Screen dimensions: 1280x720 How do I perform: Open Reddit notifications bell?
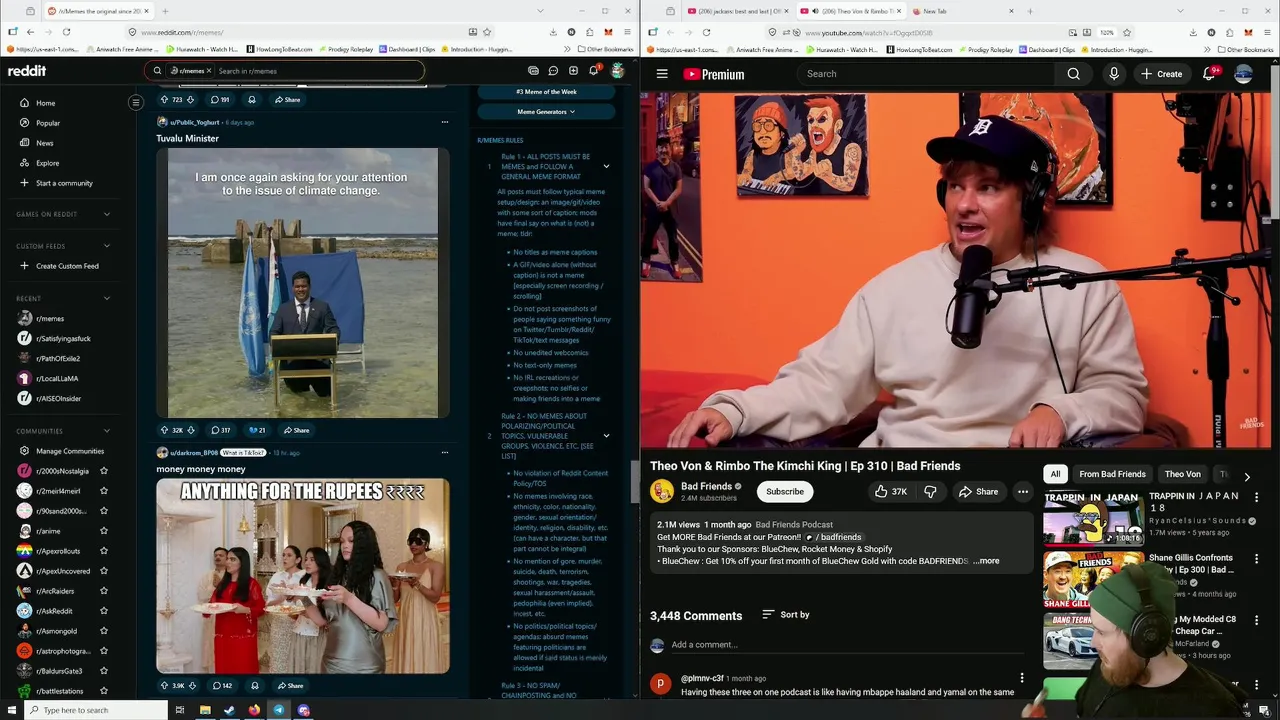tap(593, 71)
